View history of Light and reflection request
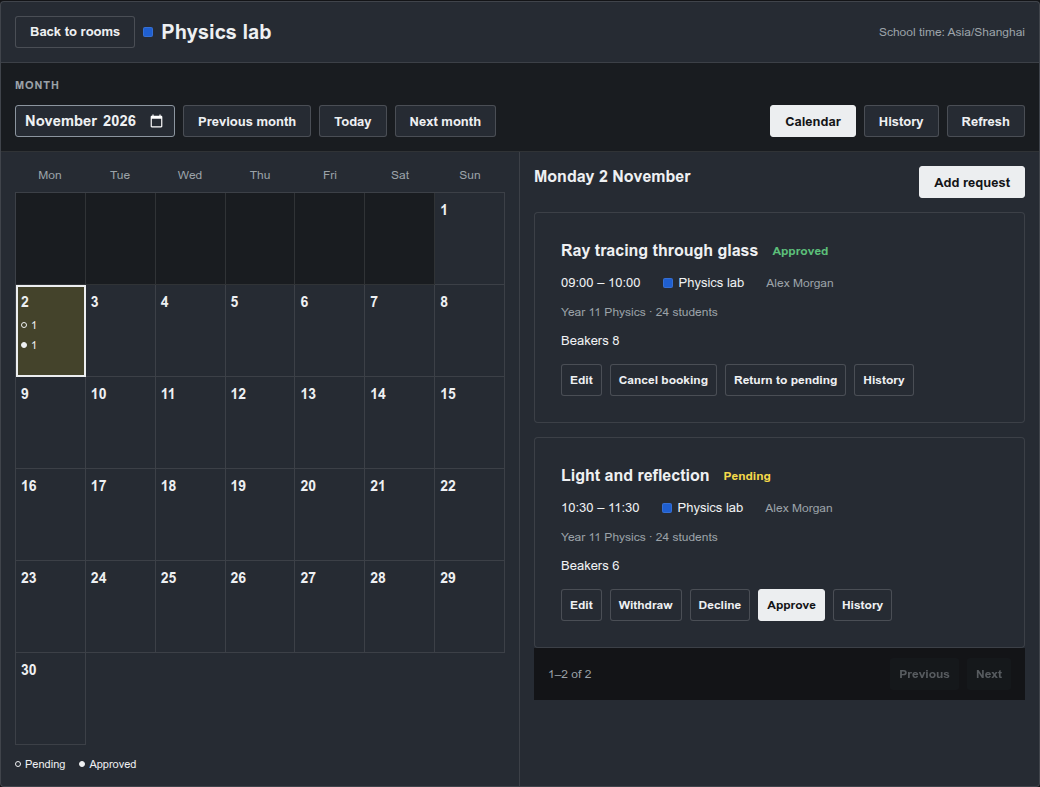 862,605
